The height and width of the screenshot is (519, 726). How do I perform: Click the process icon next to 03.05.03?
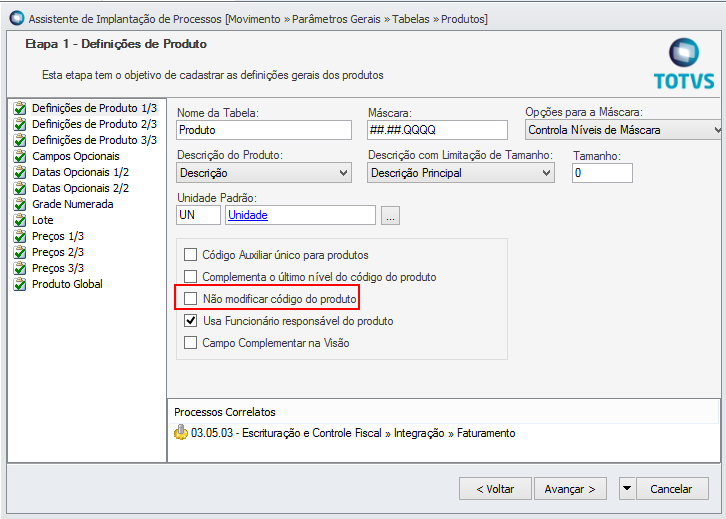pos(181,432)
